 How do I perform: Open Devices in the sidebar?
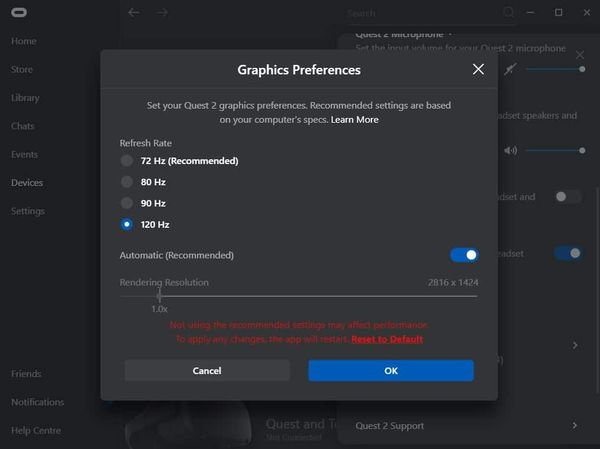27,183
